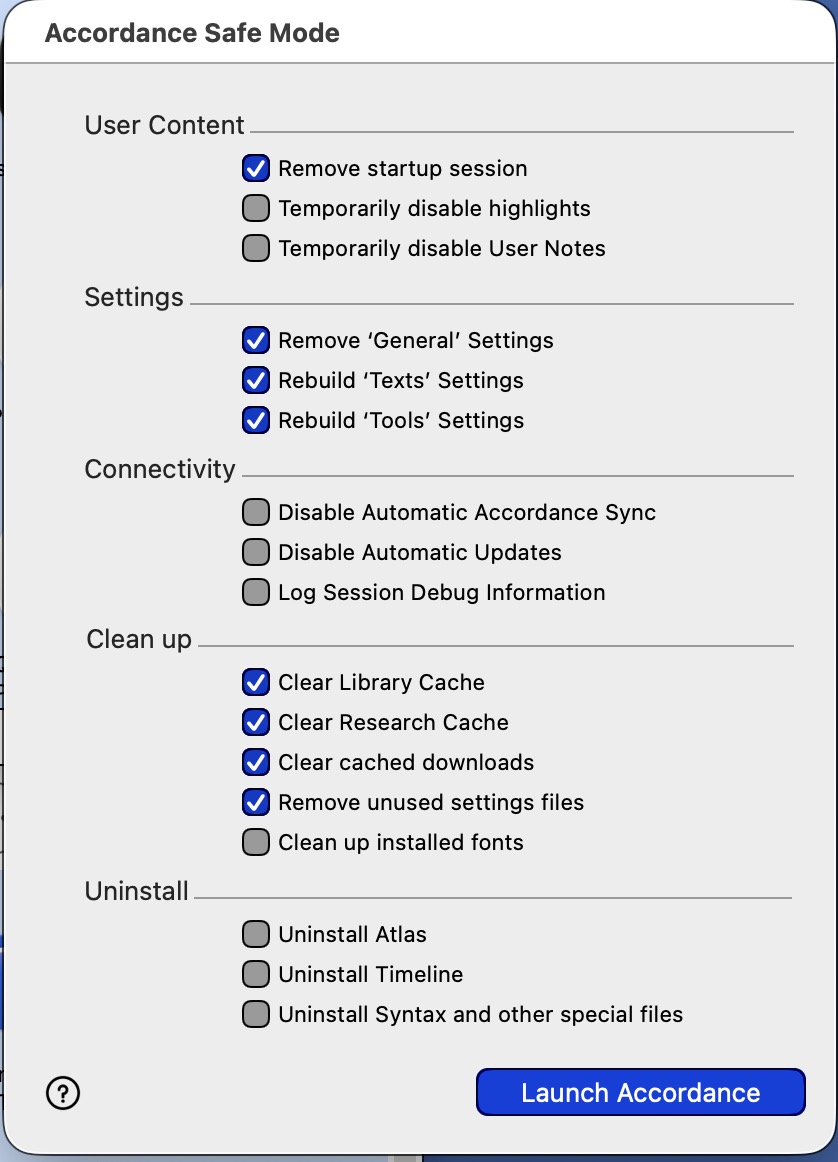
Task: Open the help question mark icon
Action: [x=63, y=1093]
